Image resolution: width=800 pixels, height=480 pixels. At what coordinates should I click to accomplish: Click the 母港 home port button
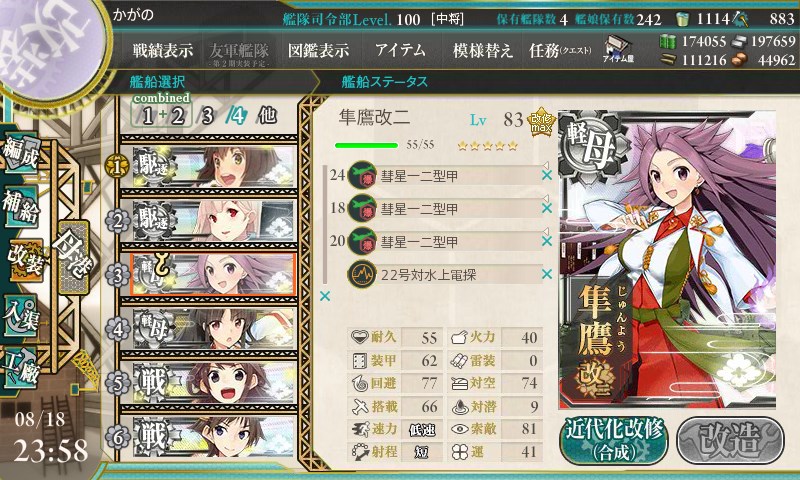coord(73,257)
